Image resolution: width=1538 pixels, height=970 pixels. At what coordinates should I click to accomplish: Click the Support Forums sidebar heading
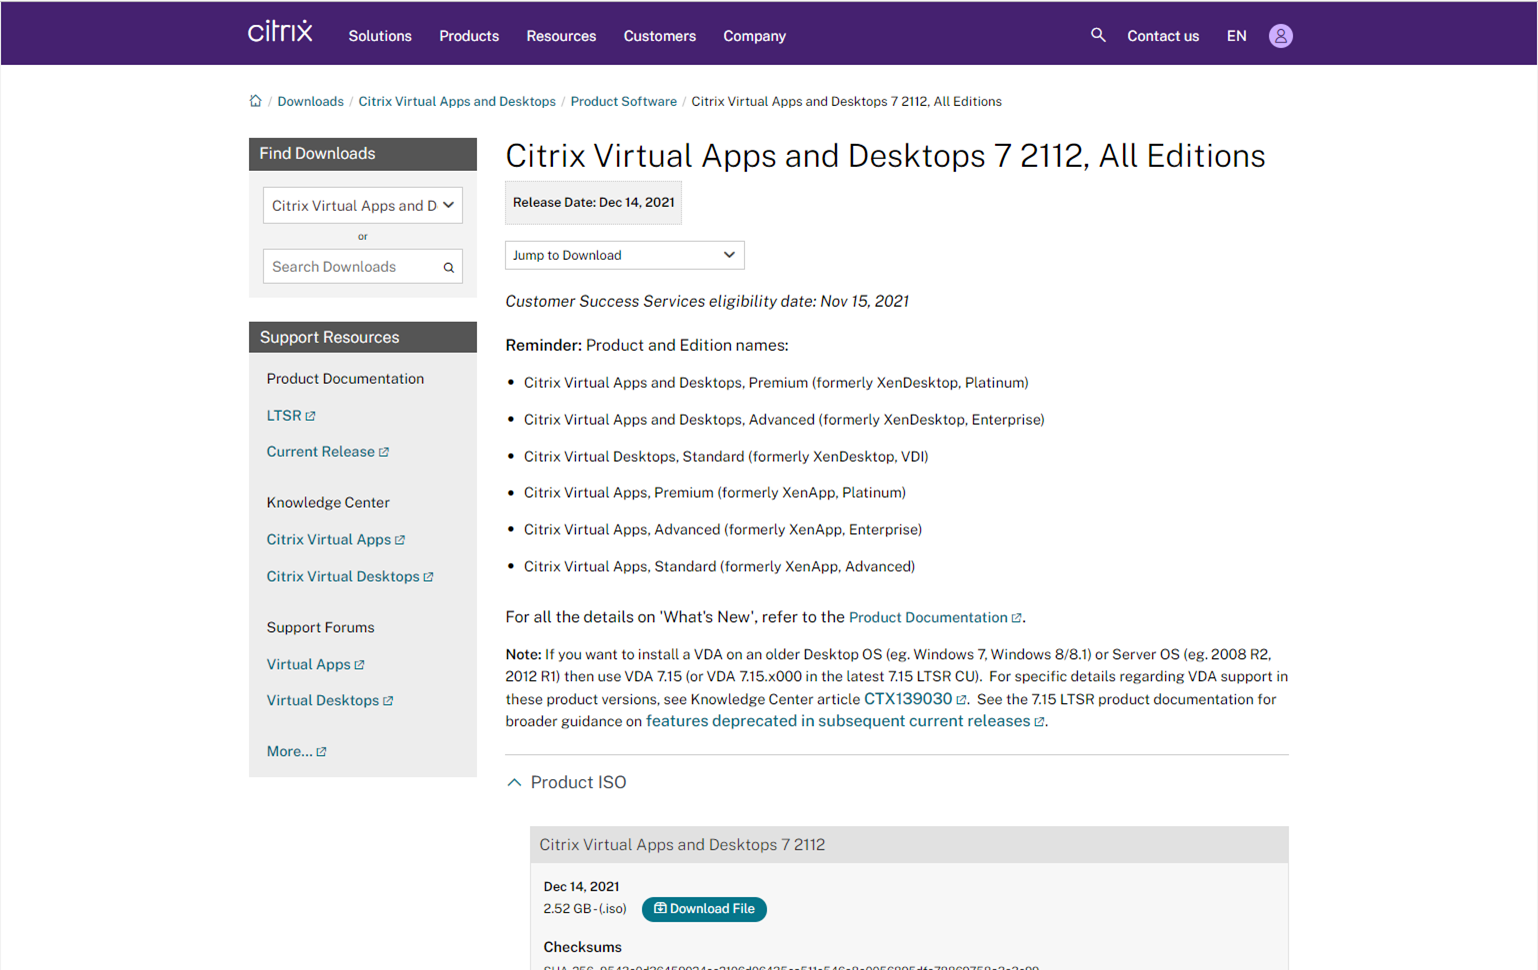click(x=320, y=628)
